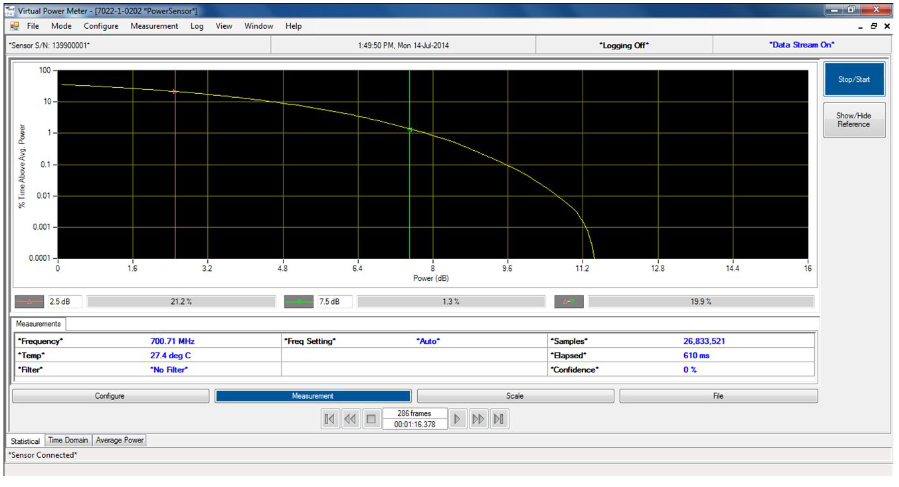
Task: Select the 1.3 % marker reading
Action: pos(451,301)
